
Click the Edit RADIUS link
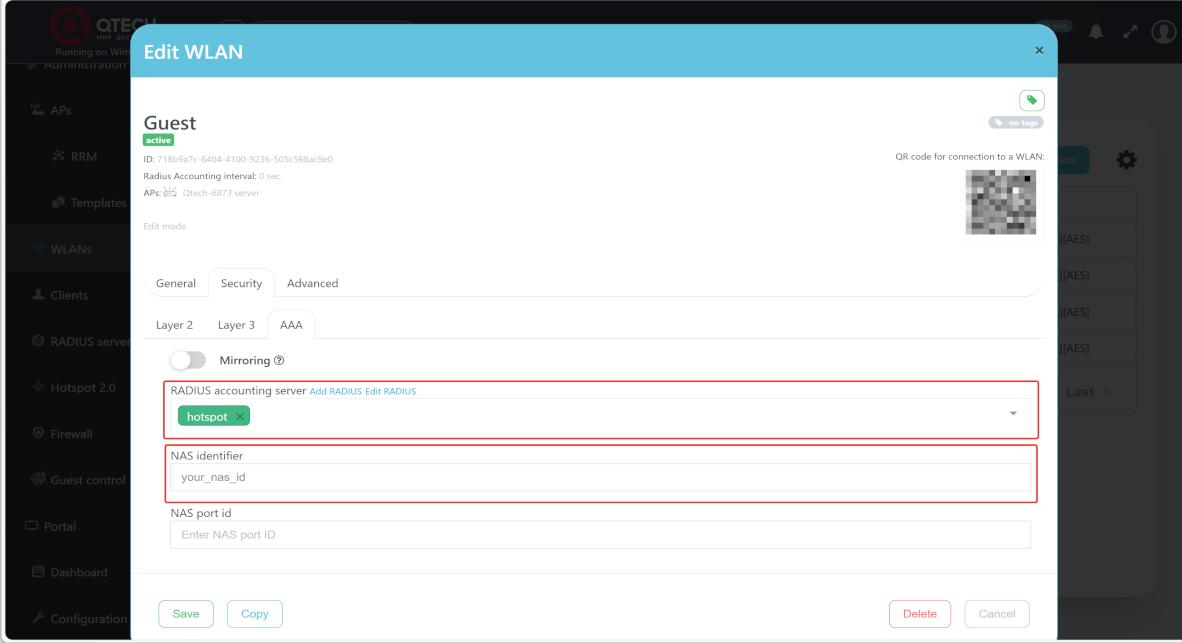tap(390, 391)
